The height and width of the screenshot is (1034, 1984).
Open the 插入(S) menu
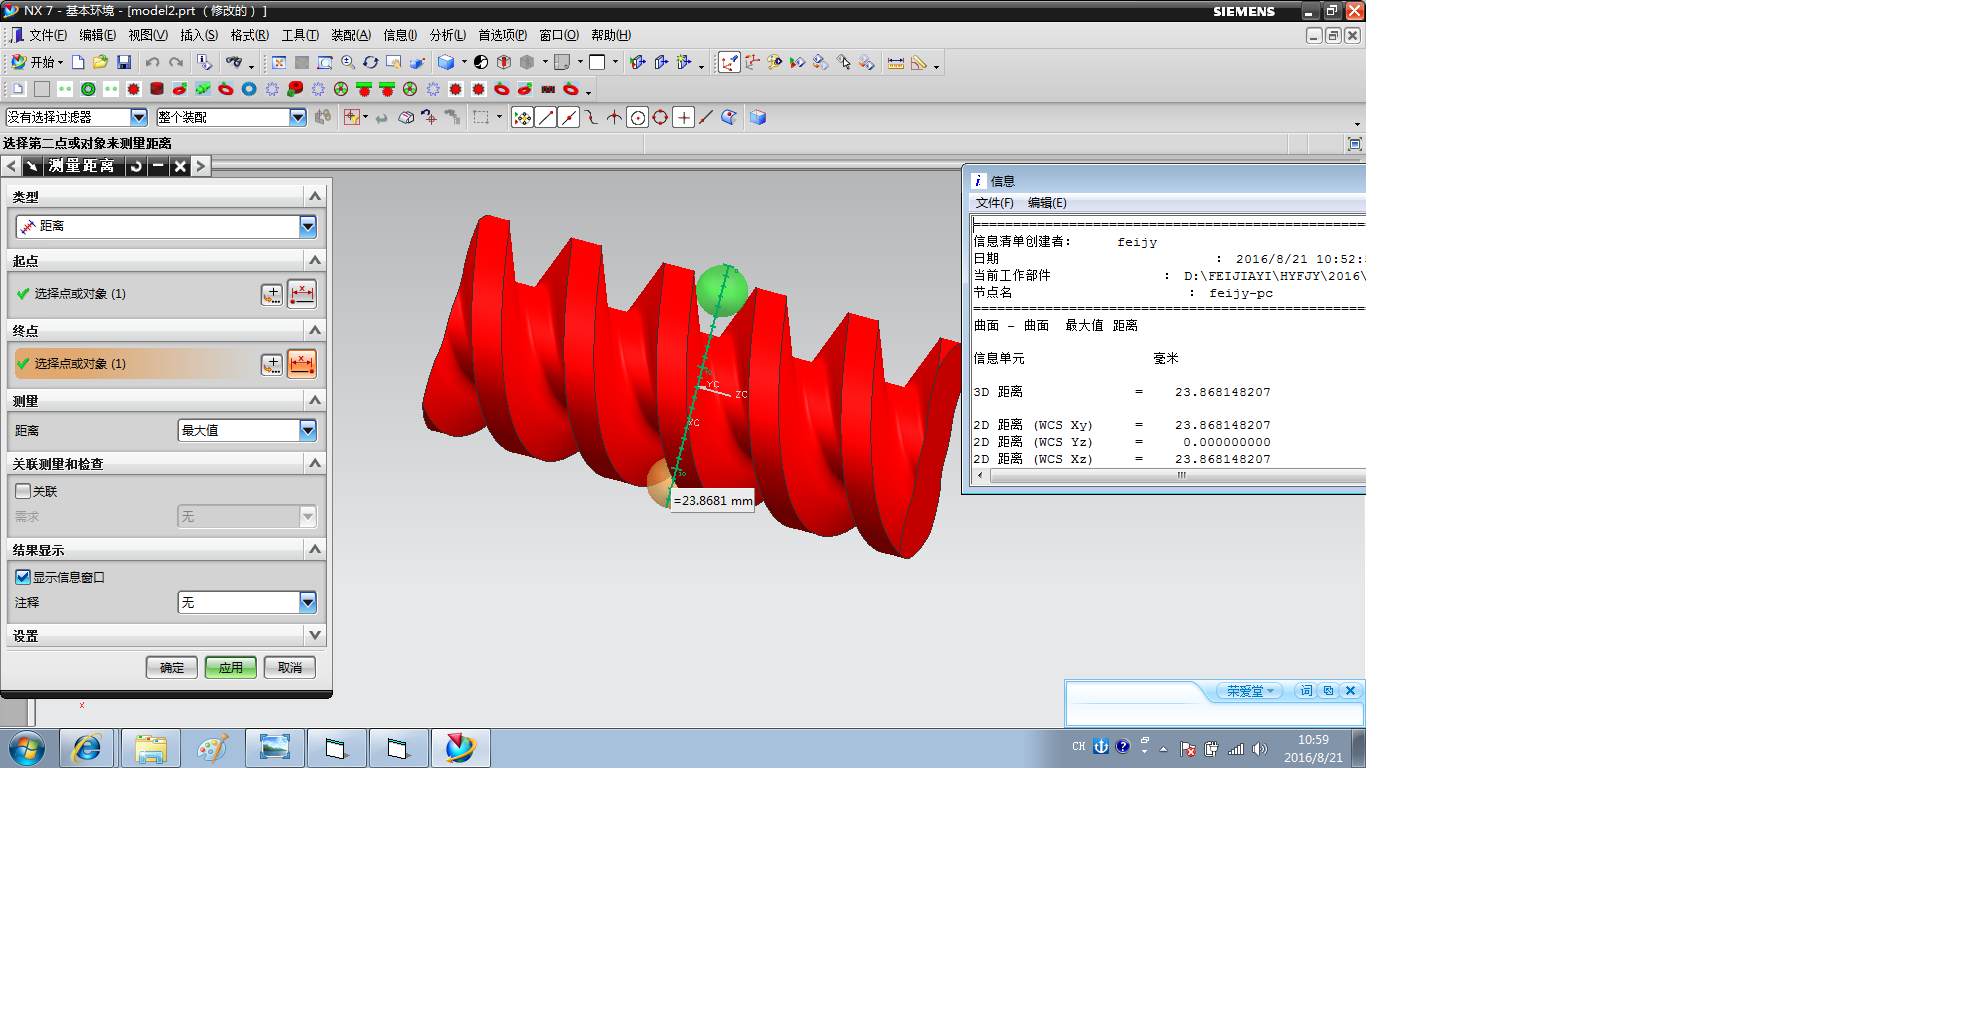199,35
